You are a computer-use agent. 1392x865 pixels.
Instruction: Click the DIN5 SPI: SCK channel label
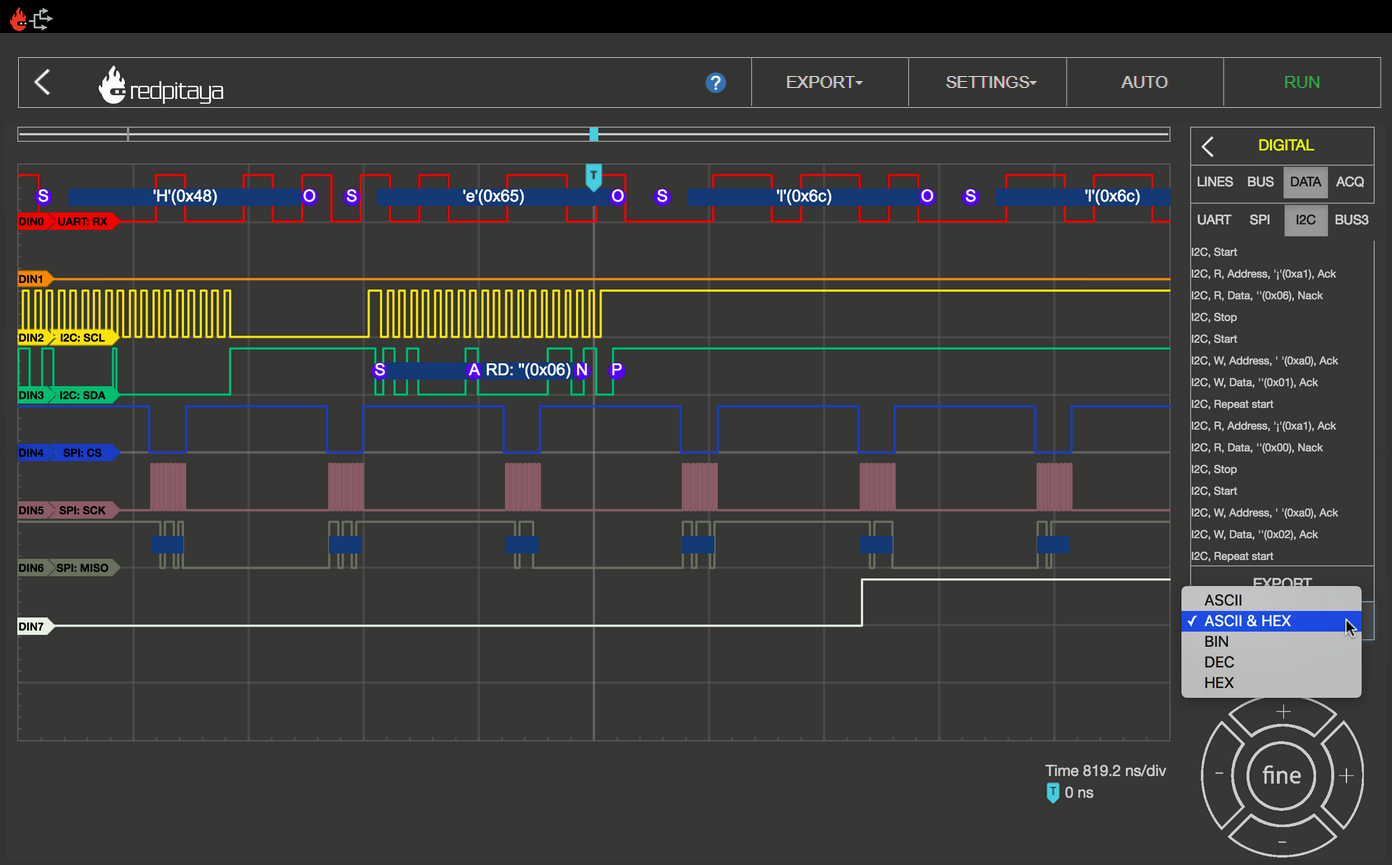click(68, 511)
